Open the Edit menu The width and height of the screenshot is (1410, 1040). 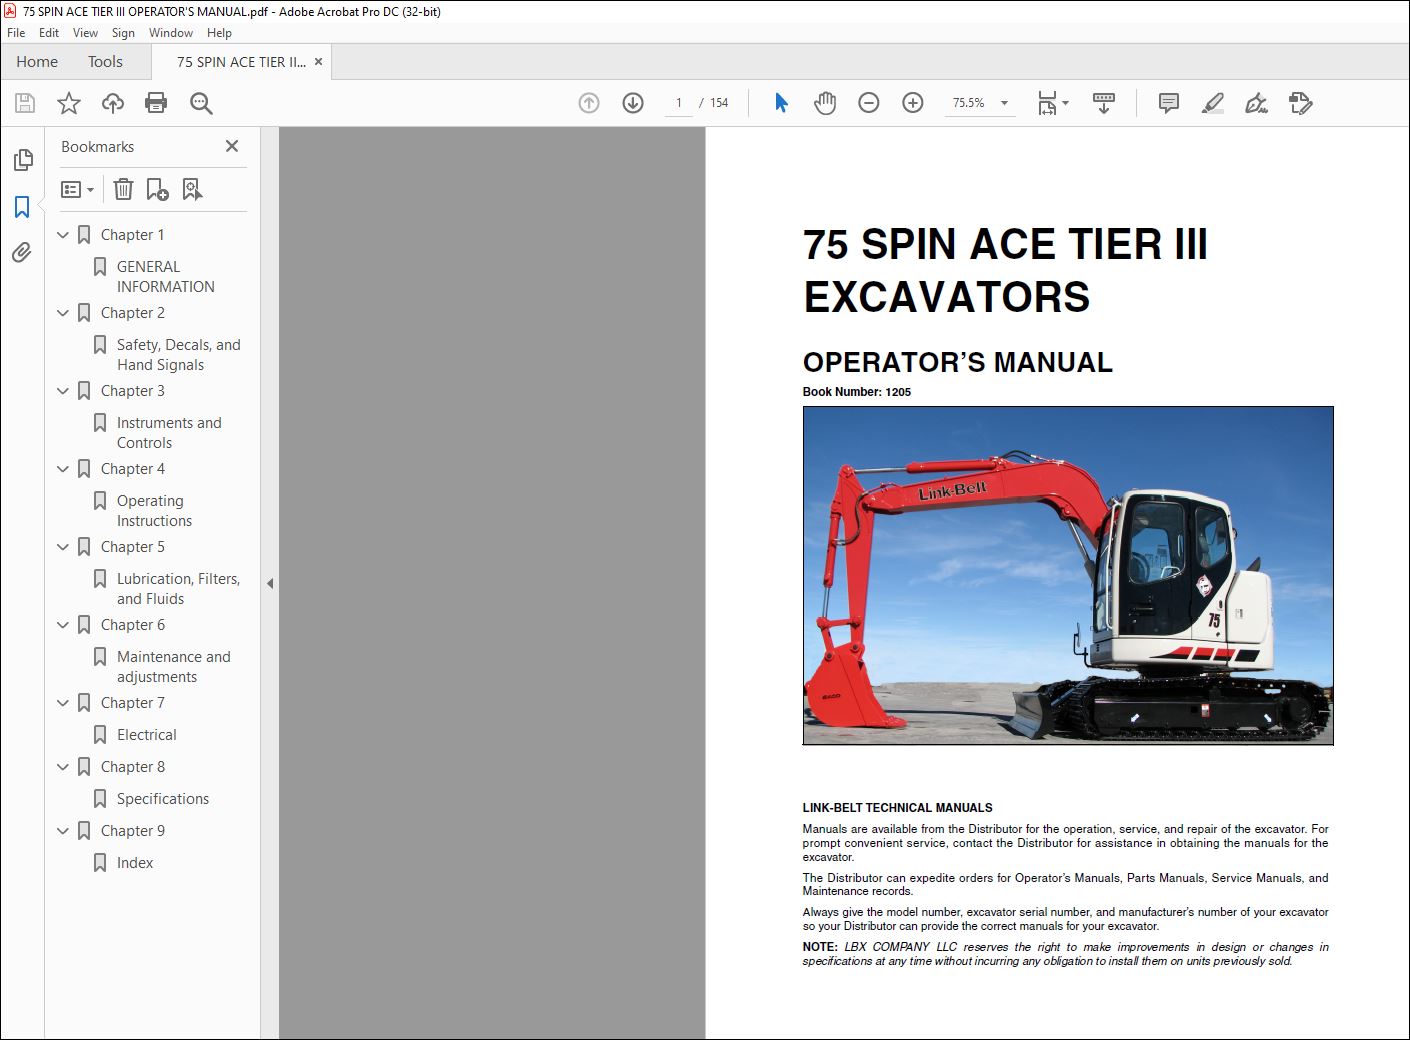[49, 33]
